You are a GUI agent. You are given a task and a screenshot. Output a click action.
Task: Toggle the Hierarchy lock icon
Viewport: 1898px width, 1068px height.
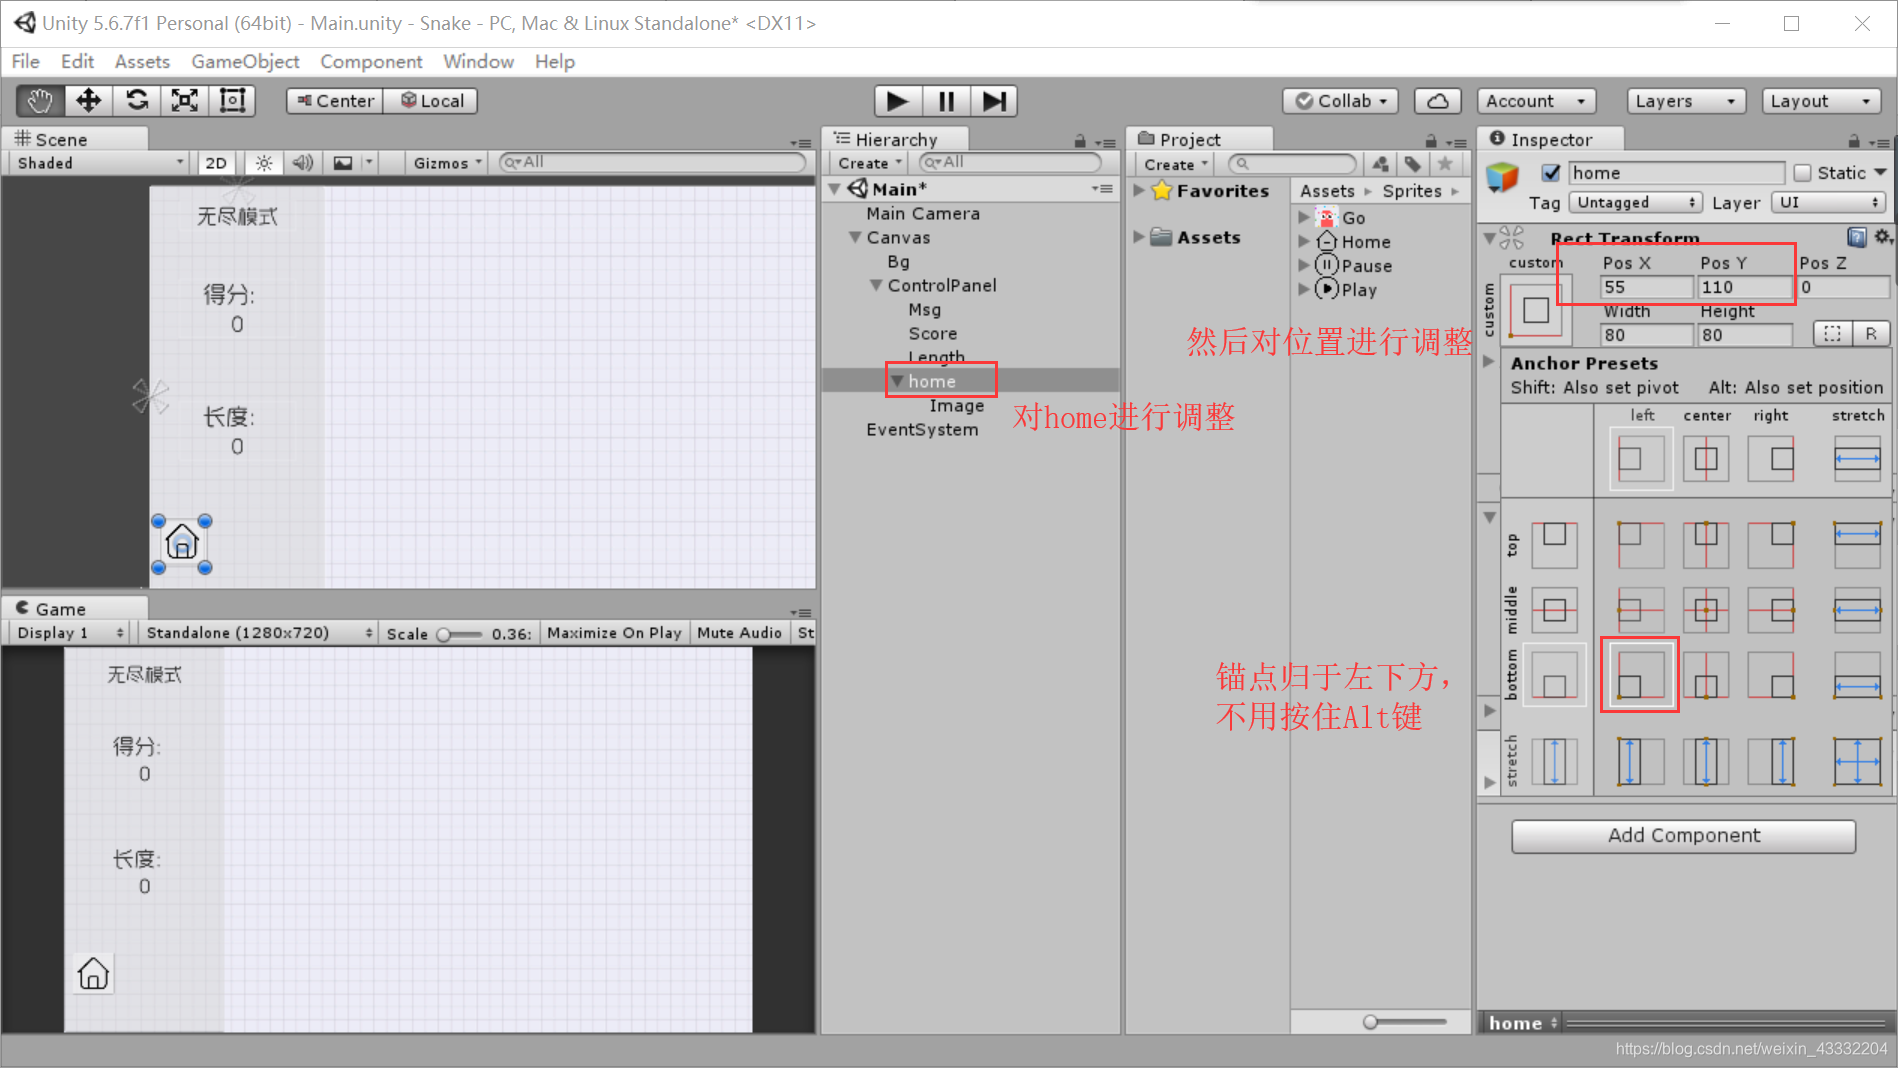pyautogui.click(x=1080, y=141)
